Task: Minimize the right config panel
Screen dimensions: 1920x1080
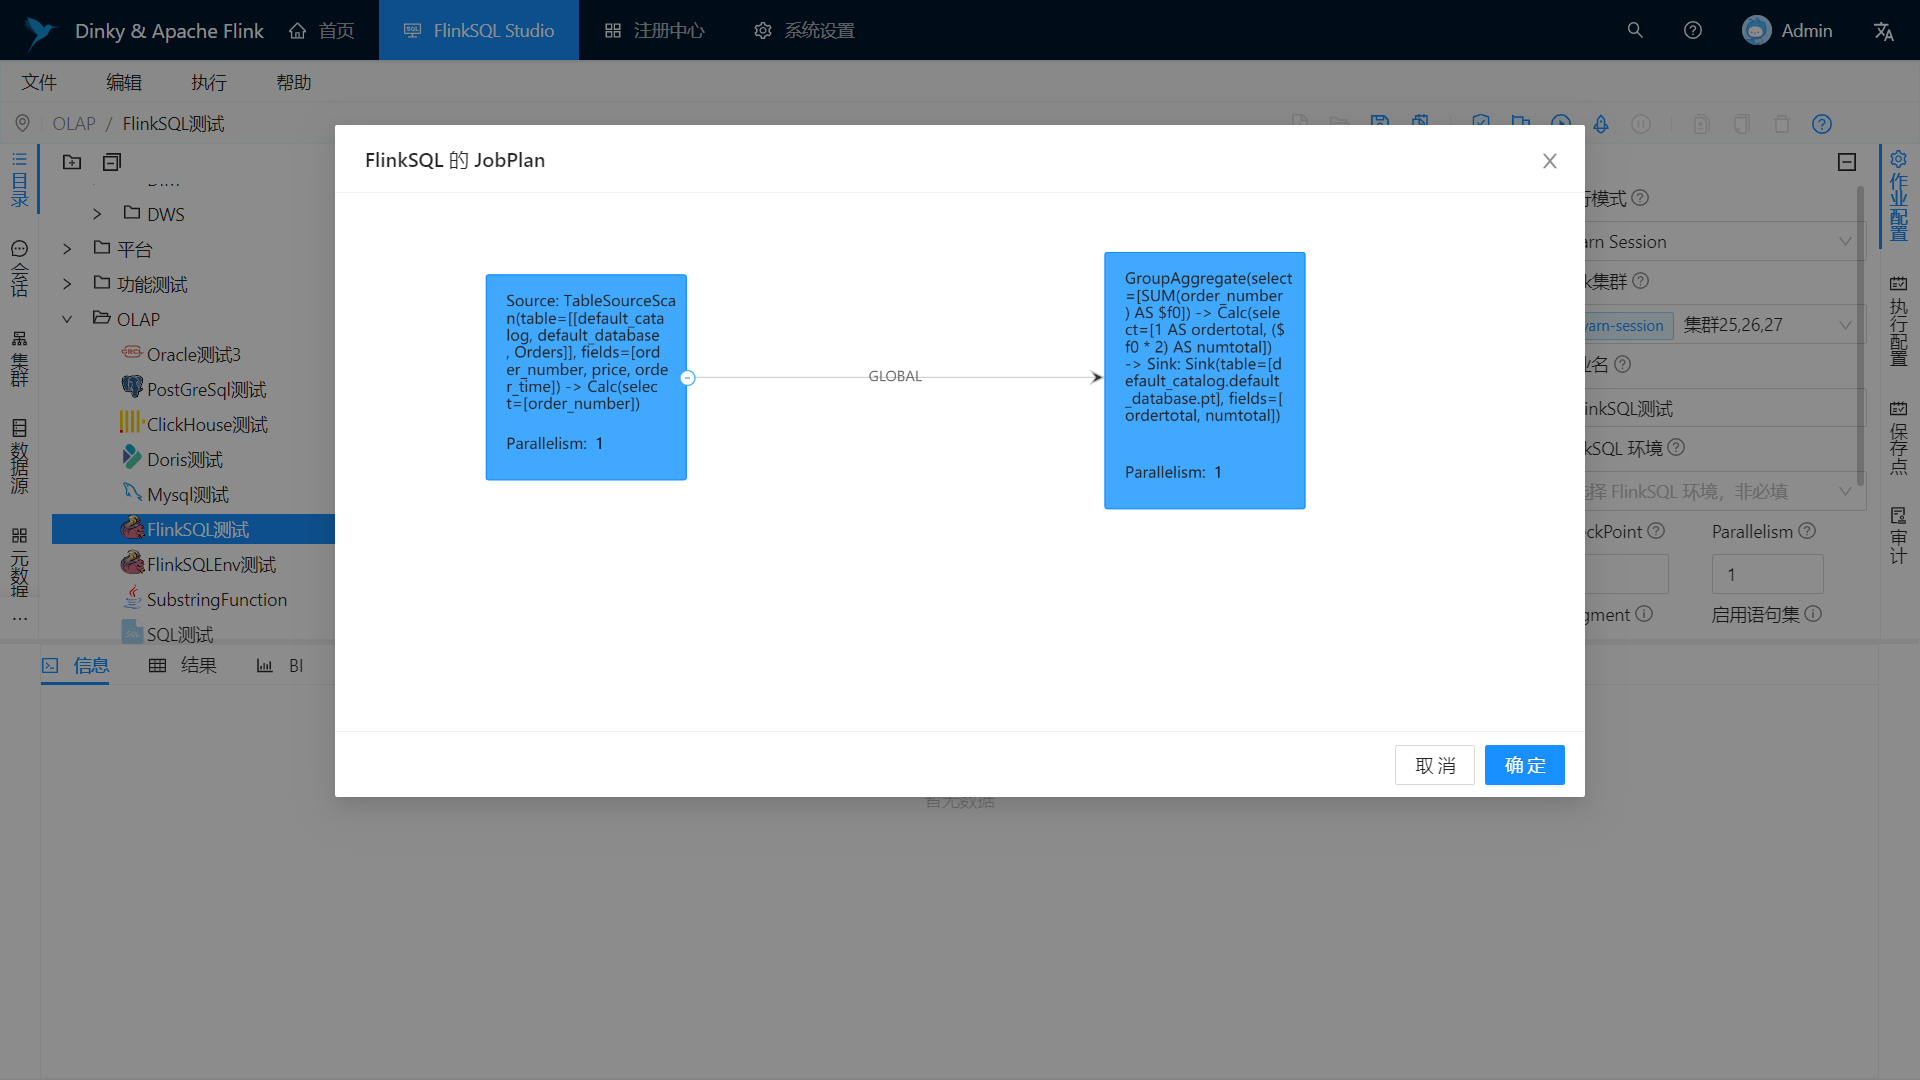Action: pos(1847,162)
